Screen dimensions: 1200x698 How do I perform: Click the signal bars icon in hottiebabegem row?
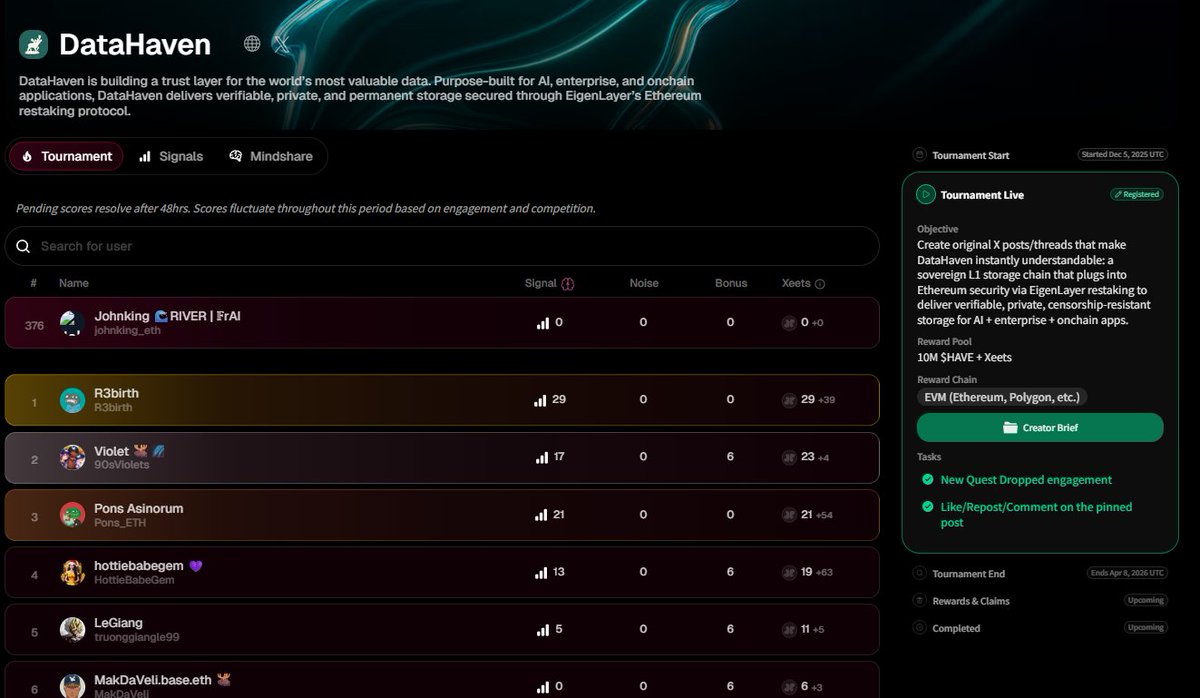[x=541, y=572]
